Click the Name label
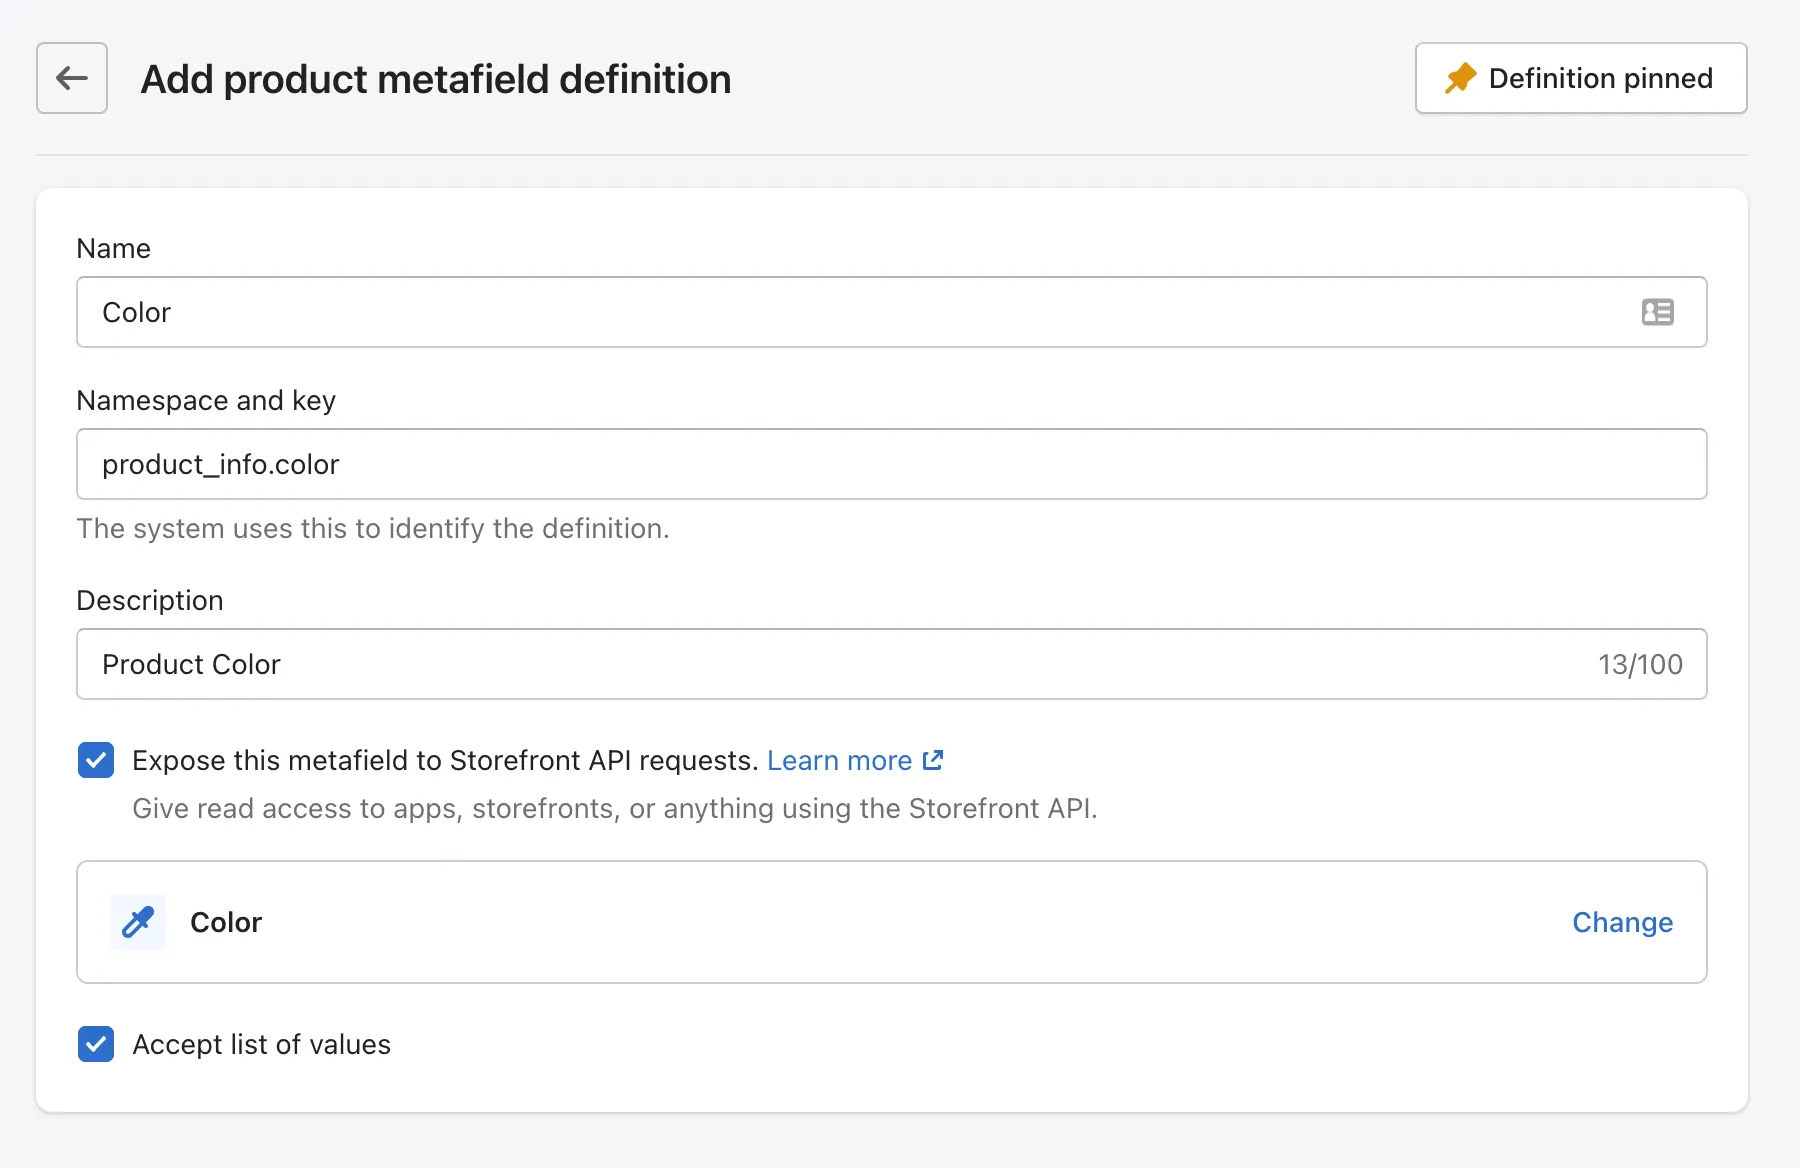 pyautogui.click(x=114, y=248)
